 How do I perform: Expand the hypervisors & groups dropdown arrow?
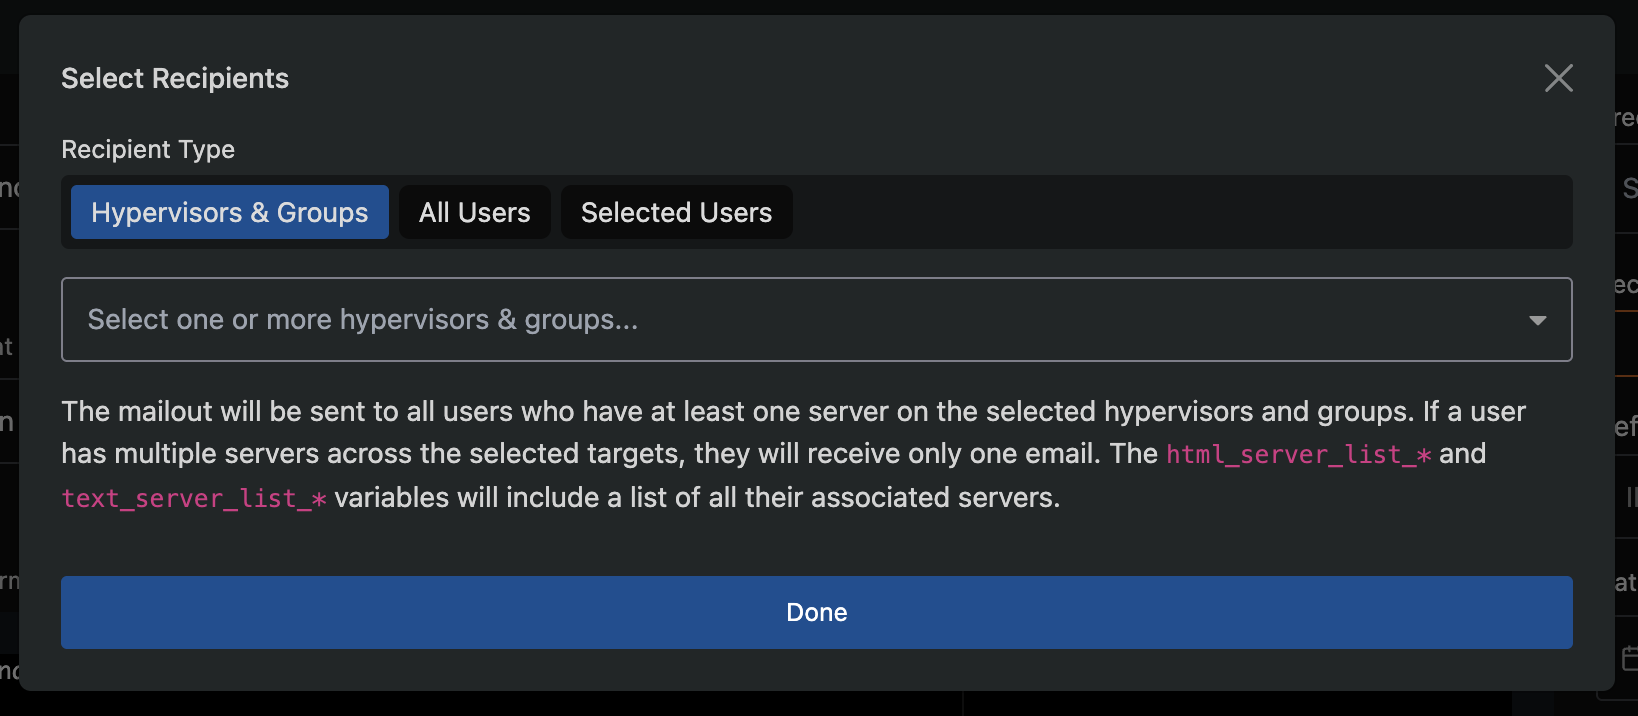pyautogui.click(x=1538, y=320)
